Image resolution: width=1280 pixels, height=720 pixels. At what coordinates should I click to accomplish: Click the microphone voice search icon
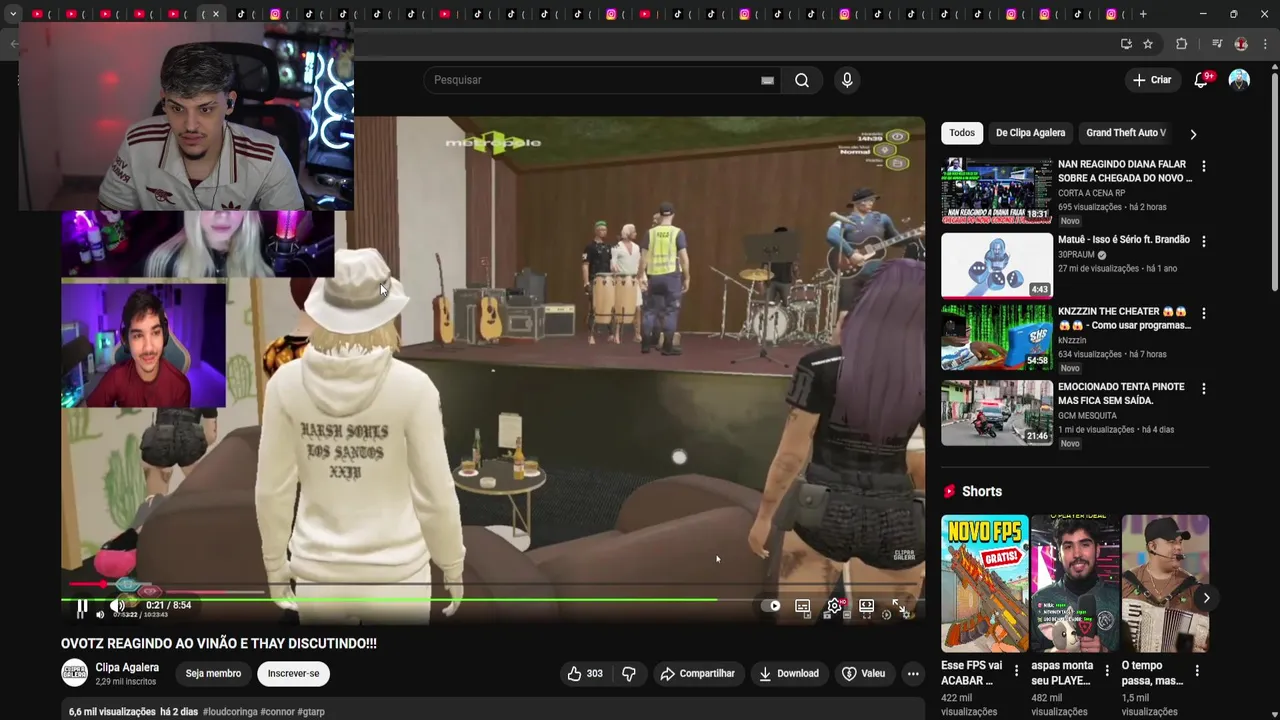[x=847, y=80]
